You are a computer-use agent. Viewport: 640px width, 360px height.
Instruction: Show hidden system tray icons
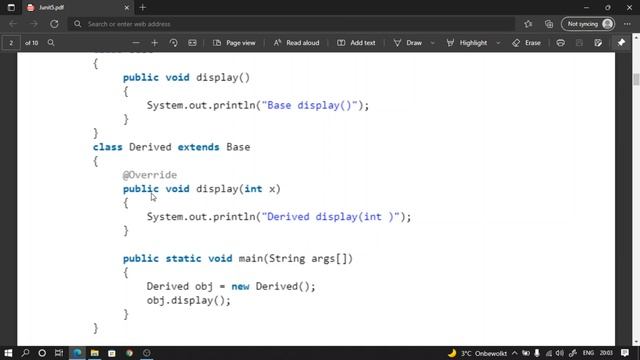point(515,353)
